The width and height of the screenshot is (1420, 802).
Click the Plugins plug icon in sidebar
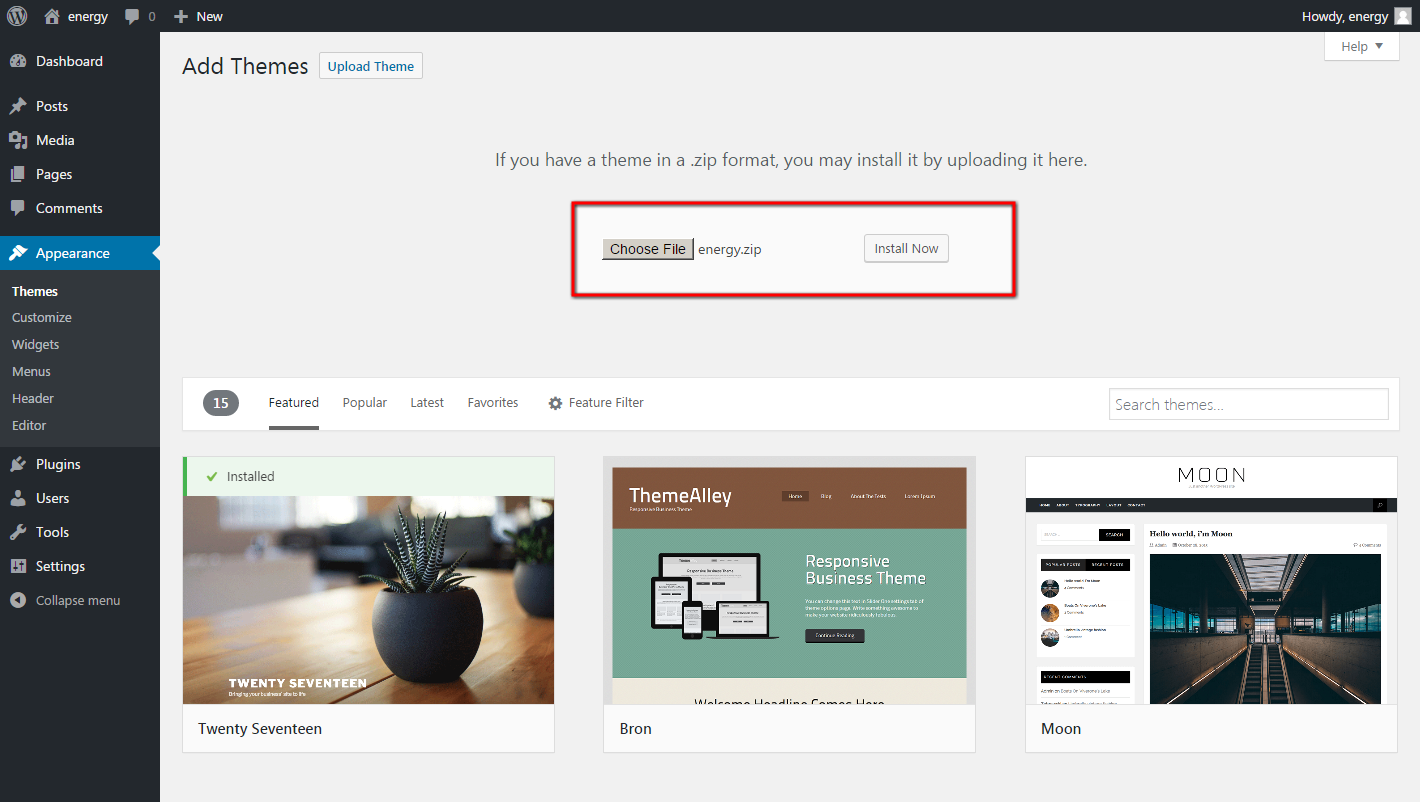click(x=18, y=464)
